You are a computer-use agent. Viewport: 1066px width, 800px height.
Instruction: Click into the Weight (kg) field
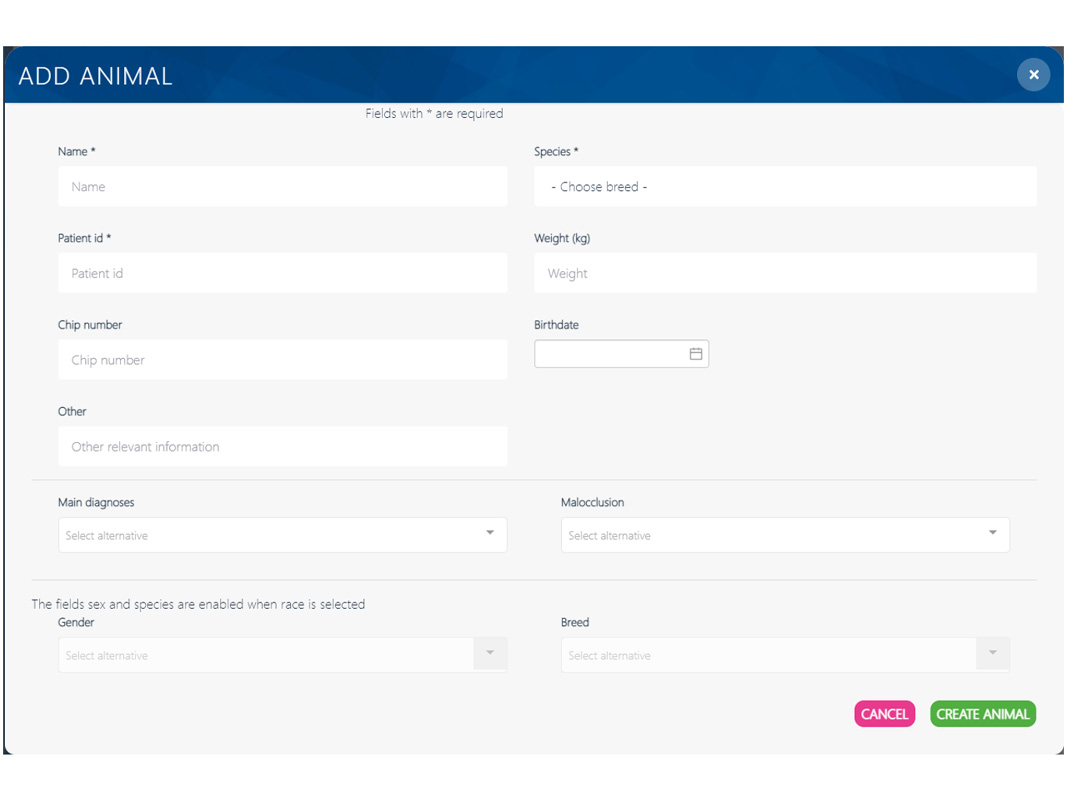785,273
